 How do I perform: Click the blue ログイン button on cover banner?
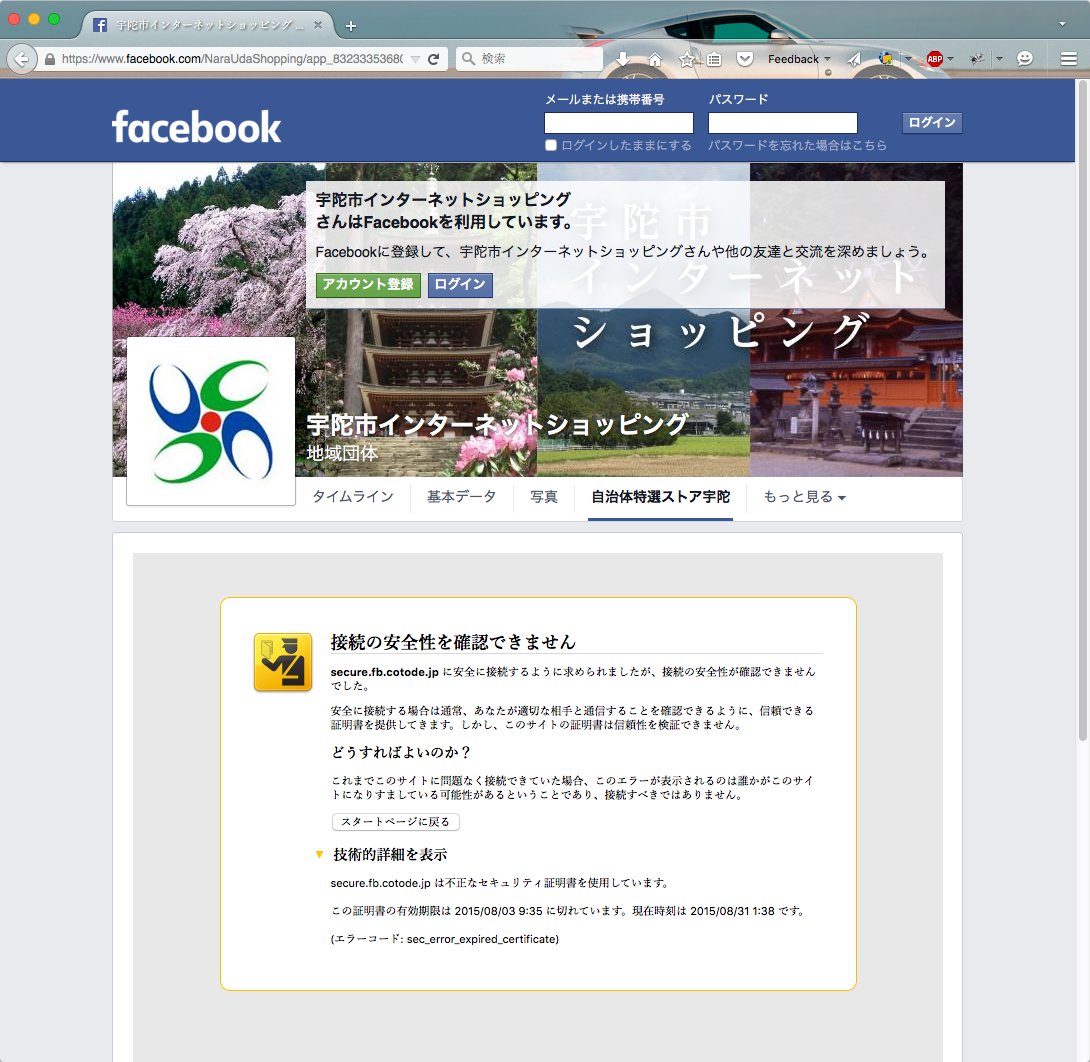pyautogui.click(x=460, y=284)
